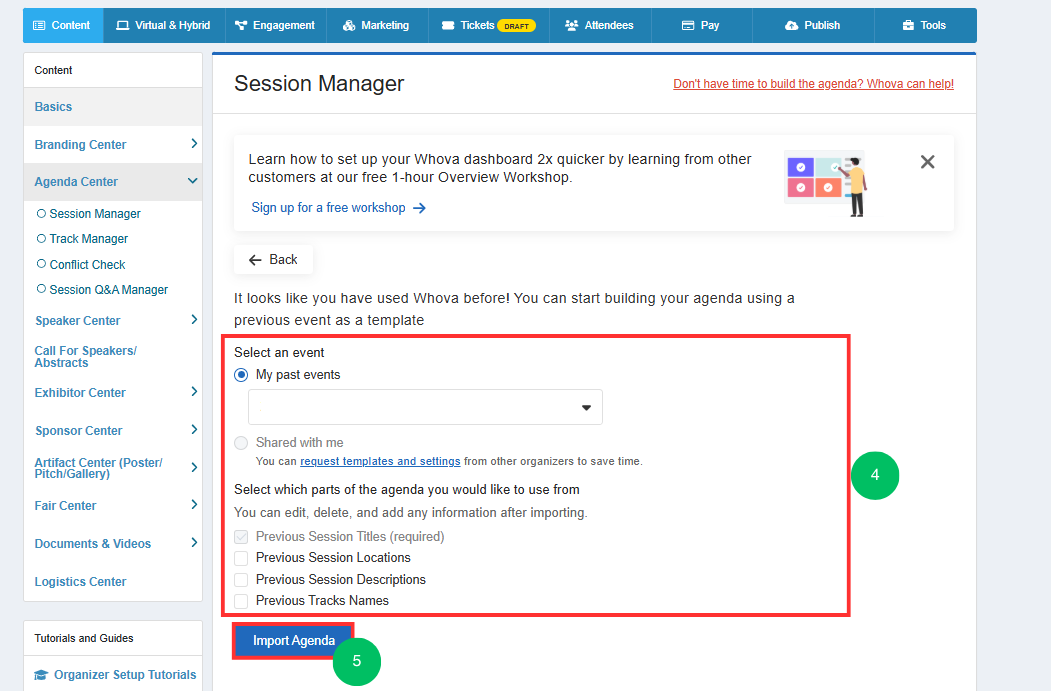Click the Pay card icon
Image resolution: width=1051 pixels, height=691 pixels.
pyautogui.click(x=688, y=25)
